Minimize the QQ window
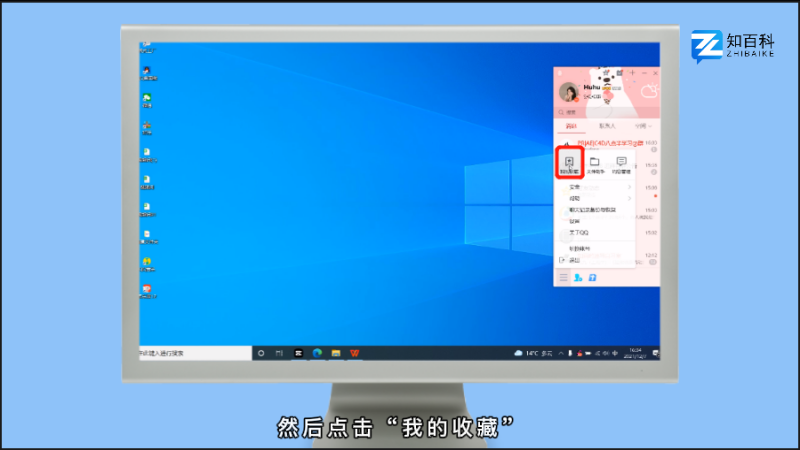Screen dimensions: 800x450 (x=644, y=73)
